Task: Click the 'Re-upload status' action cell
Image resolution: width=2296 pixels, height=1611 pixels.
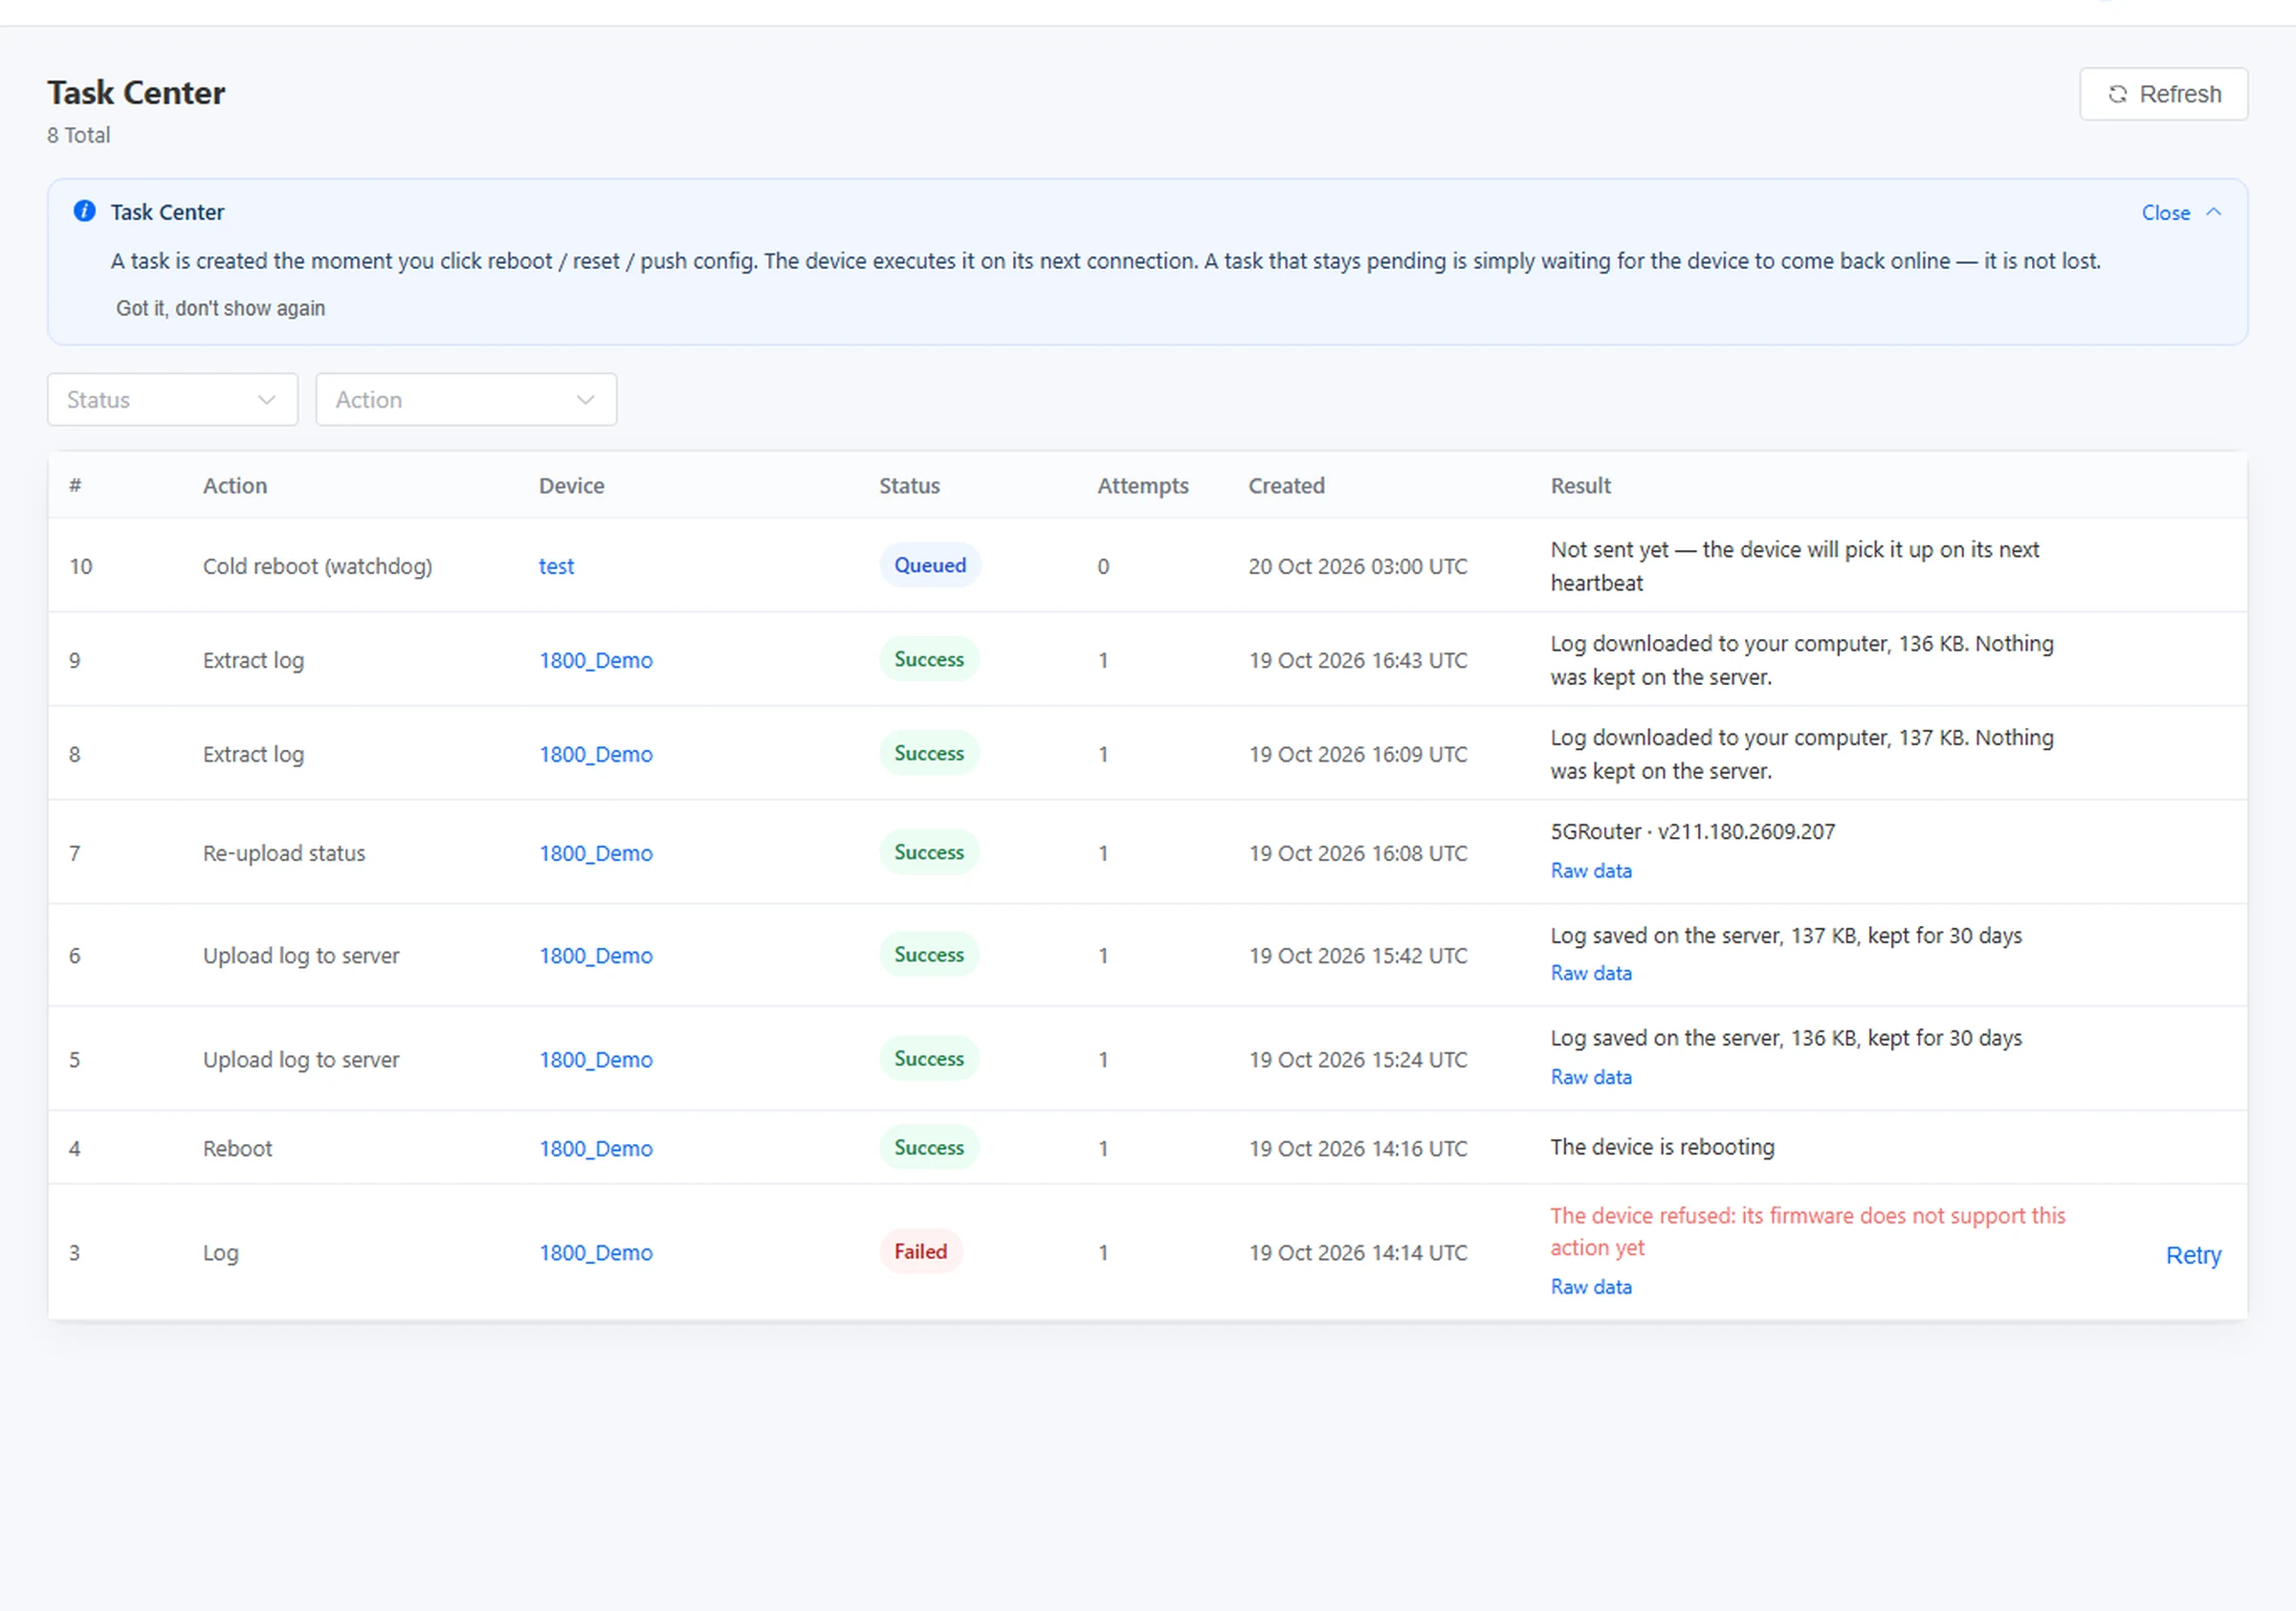Action: [x=284, y=853]
